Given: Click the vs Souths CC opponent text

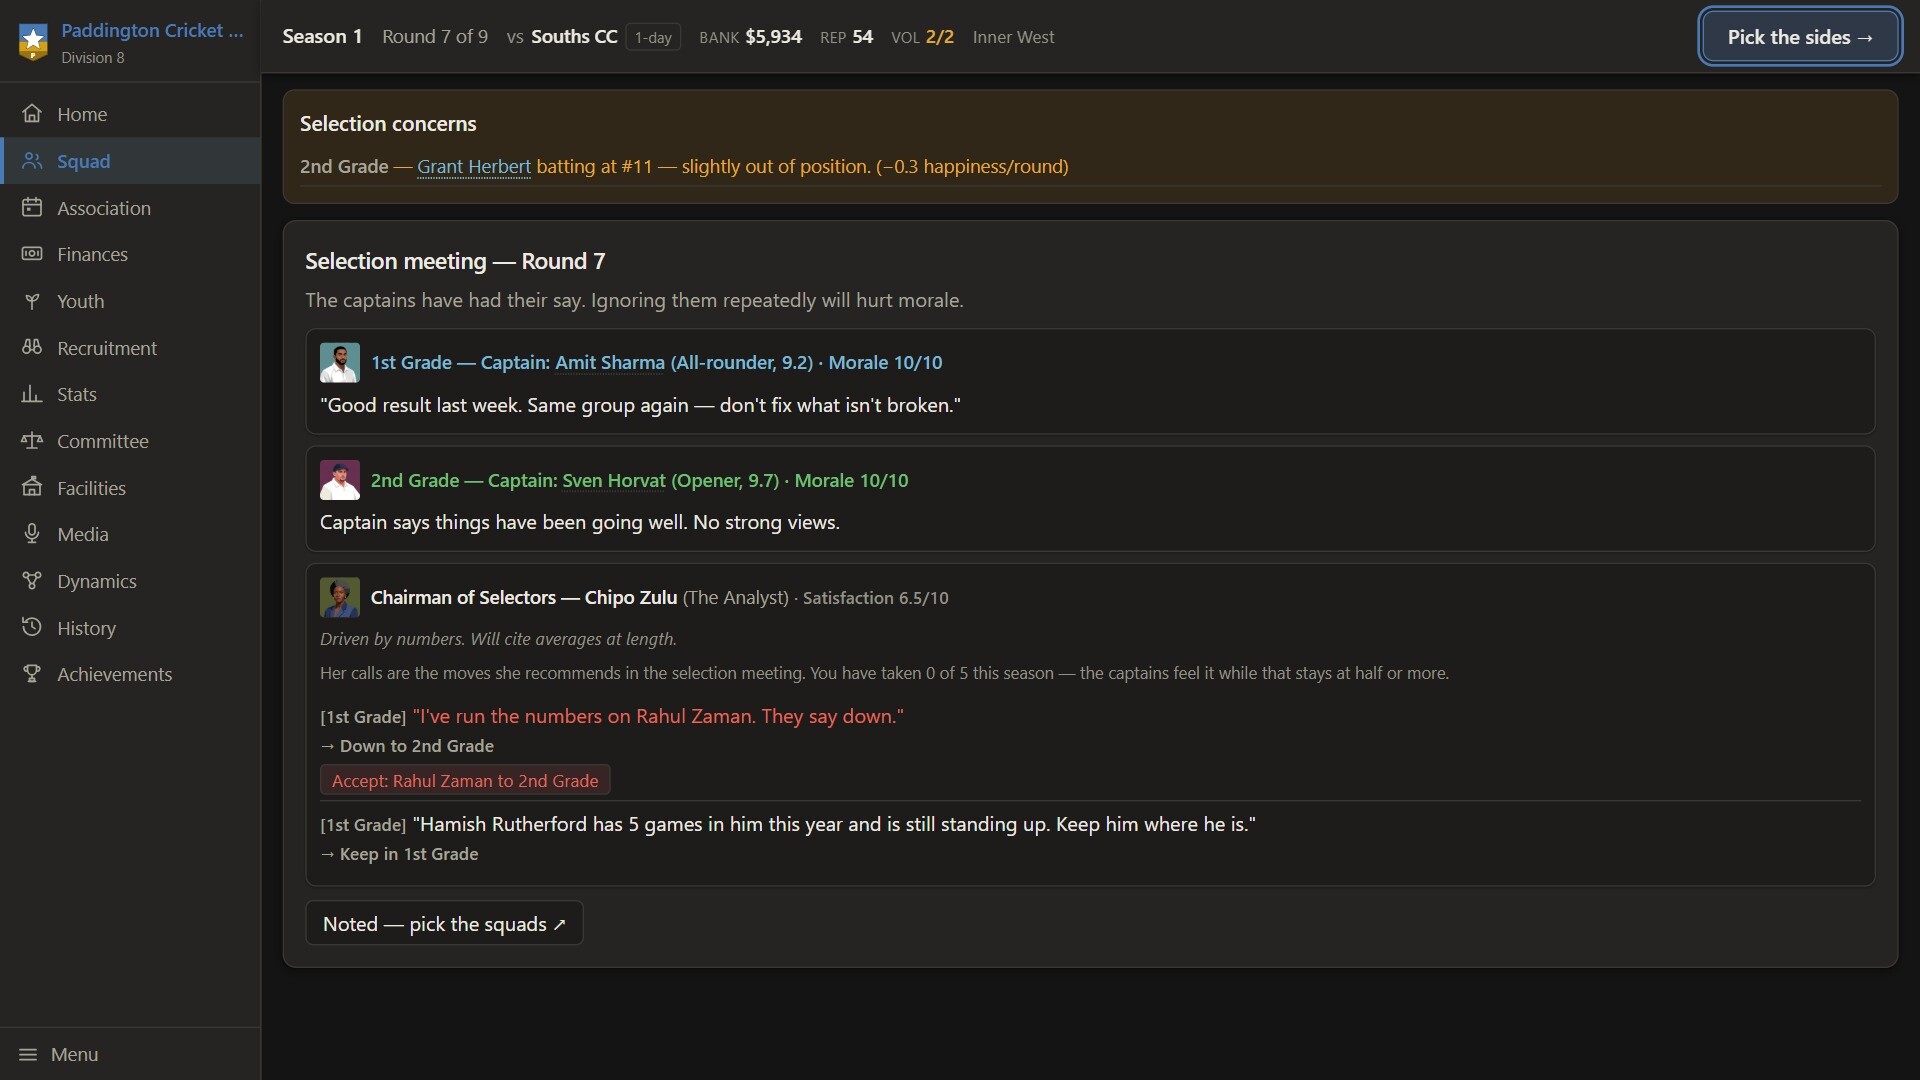Looking at the screenshot, I should point(562,37).
